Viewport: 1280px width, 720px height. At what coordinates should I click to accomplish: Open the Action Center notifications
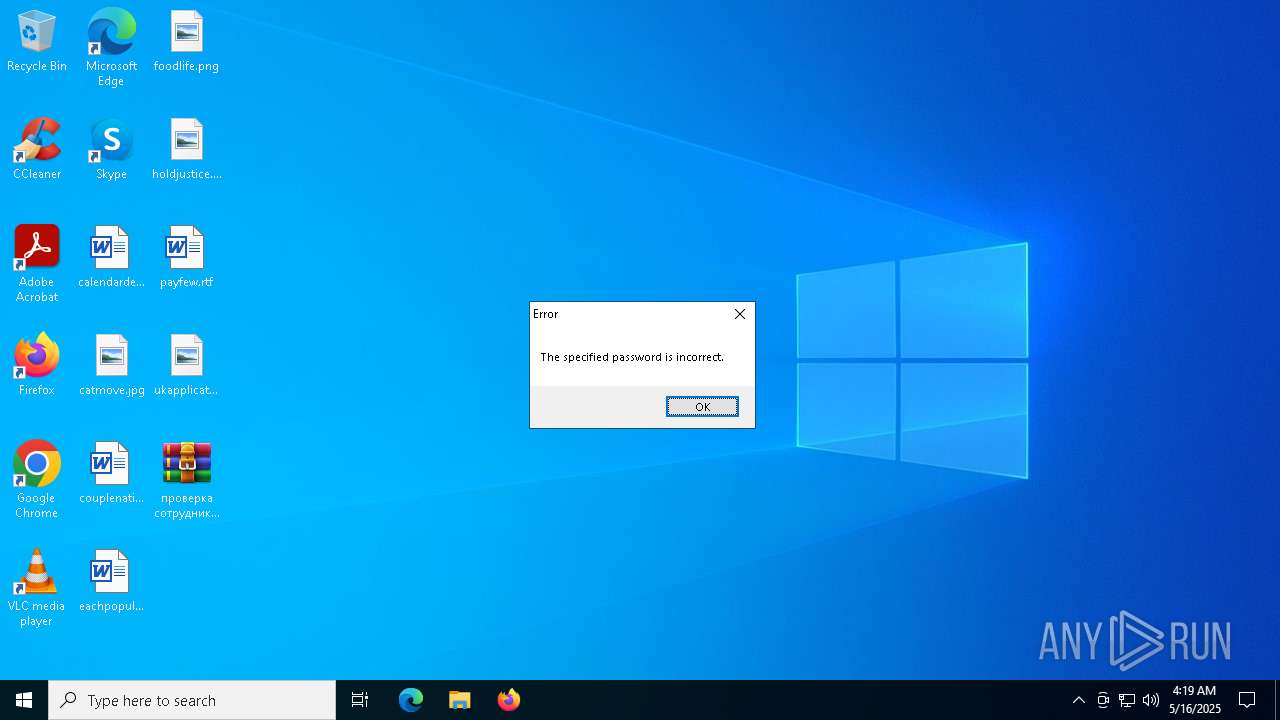pyautogui.click(x=1247, y=700)
